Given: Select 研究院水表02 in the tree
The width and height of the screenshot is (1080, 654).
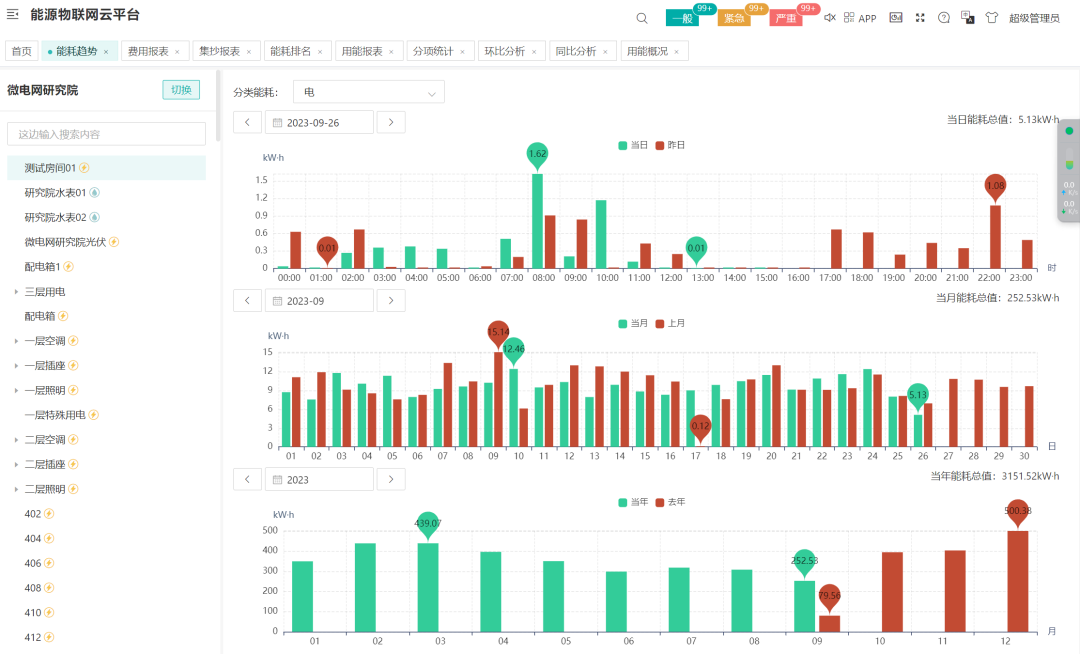Looking at the screenshot, I should pyautogui.click(x=106, y=218).
